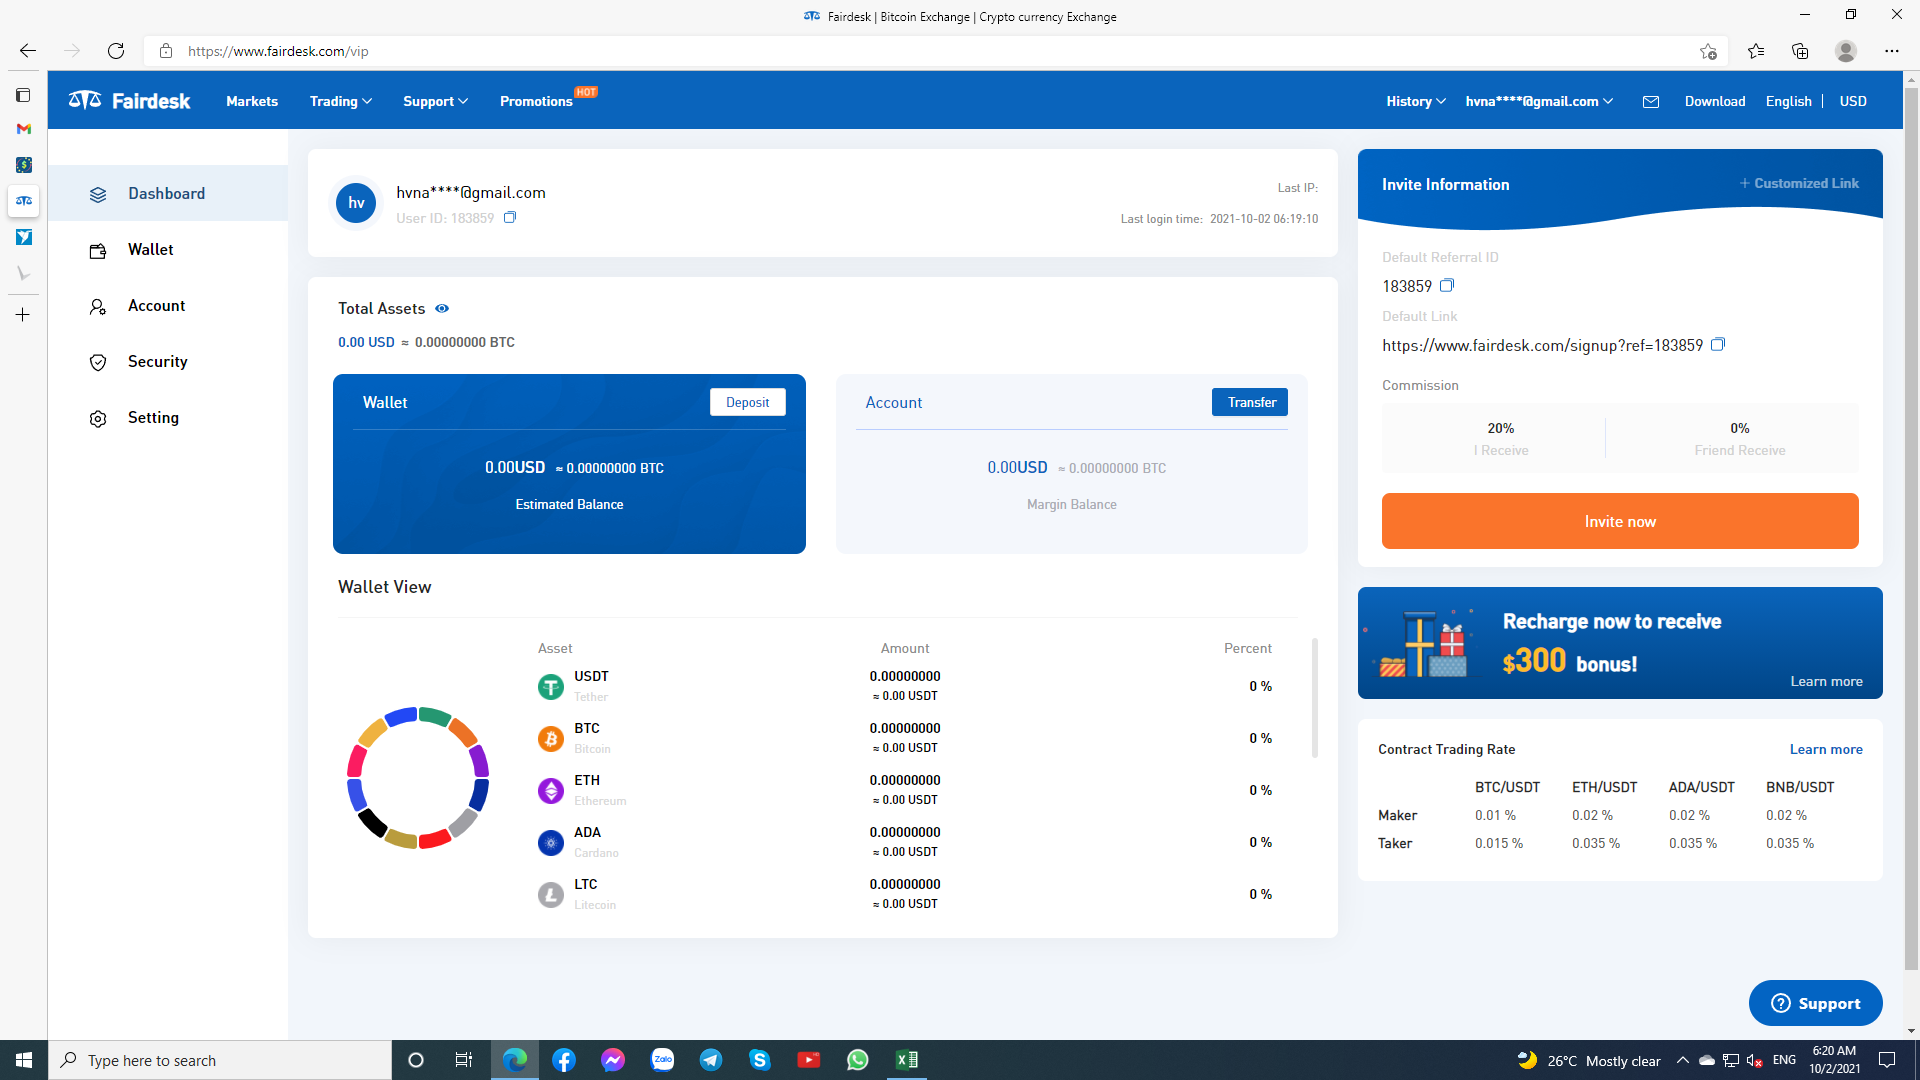
Task: Switch currency display to USD
Action: pos(1852,102)
